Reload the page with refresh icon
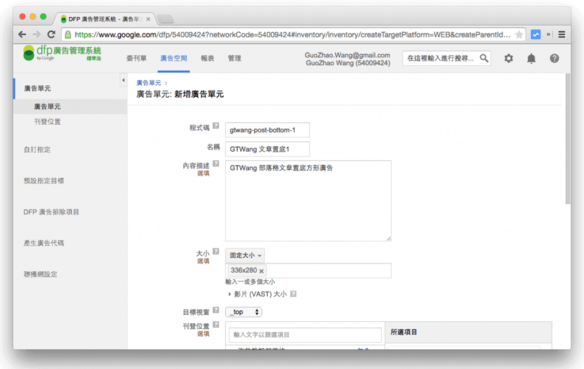 51,35
